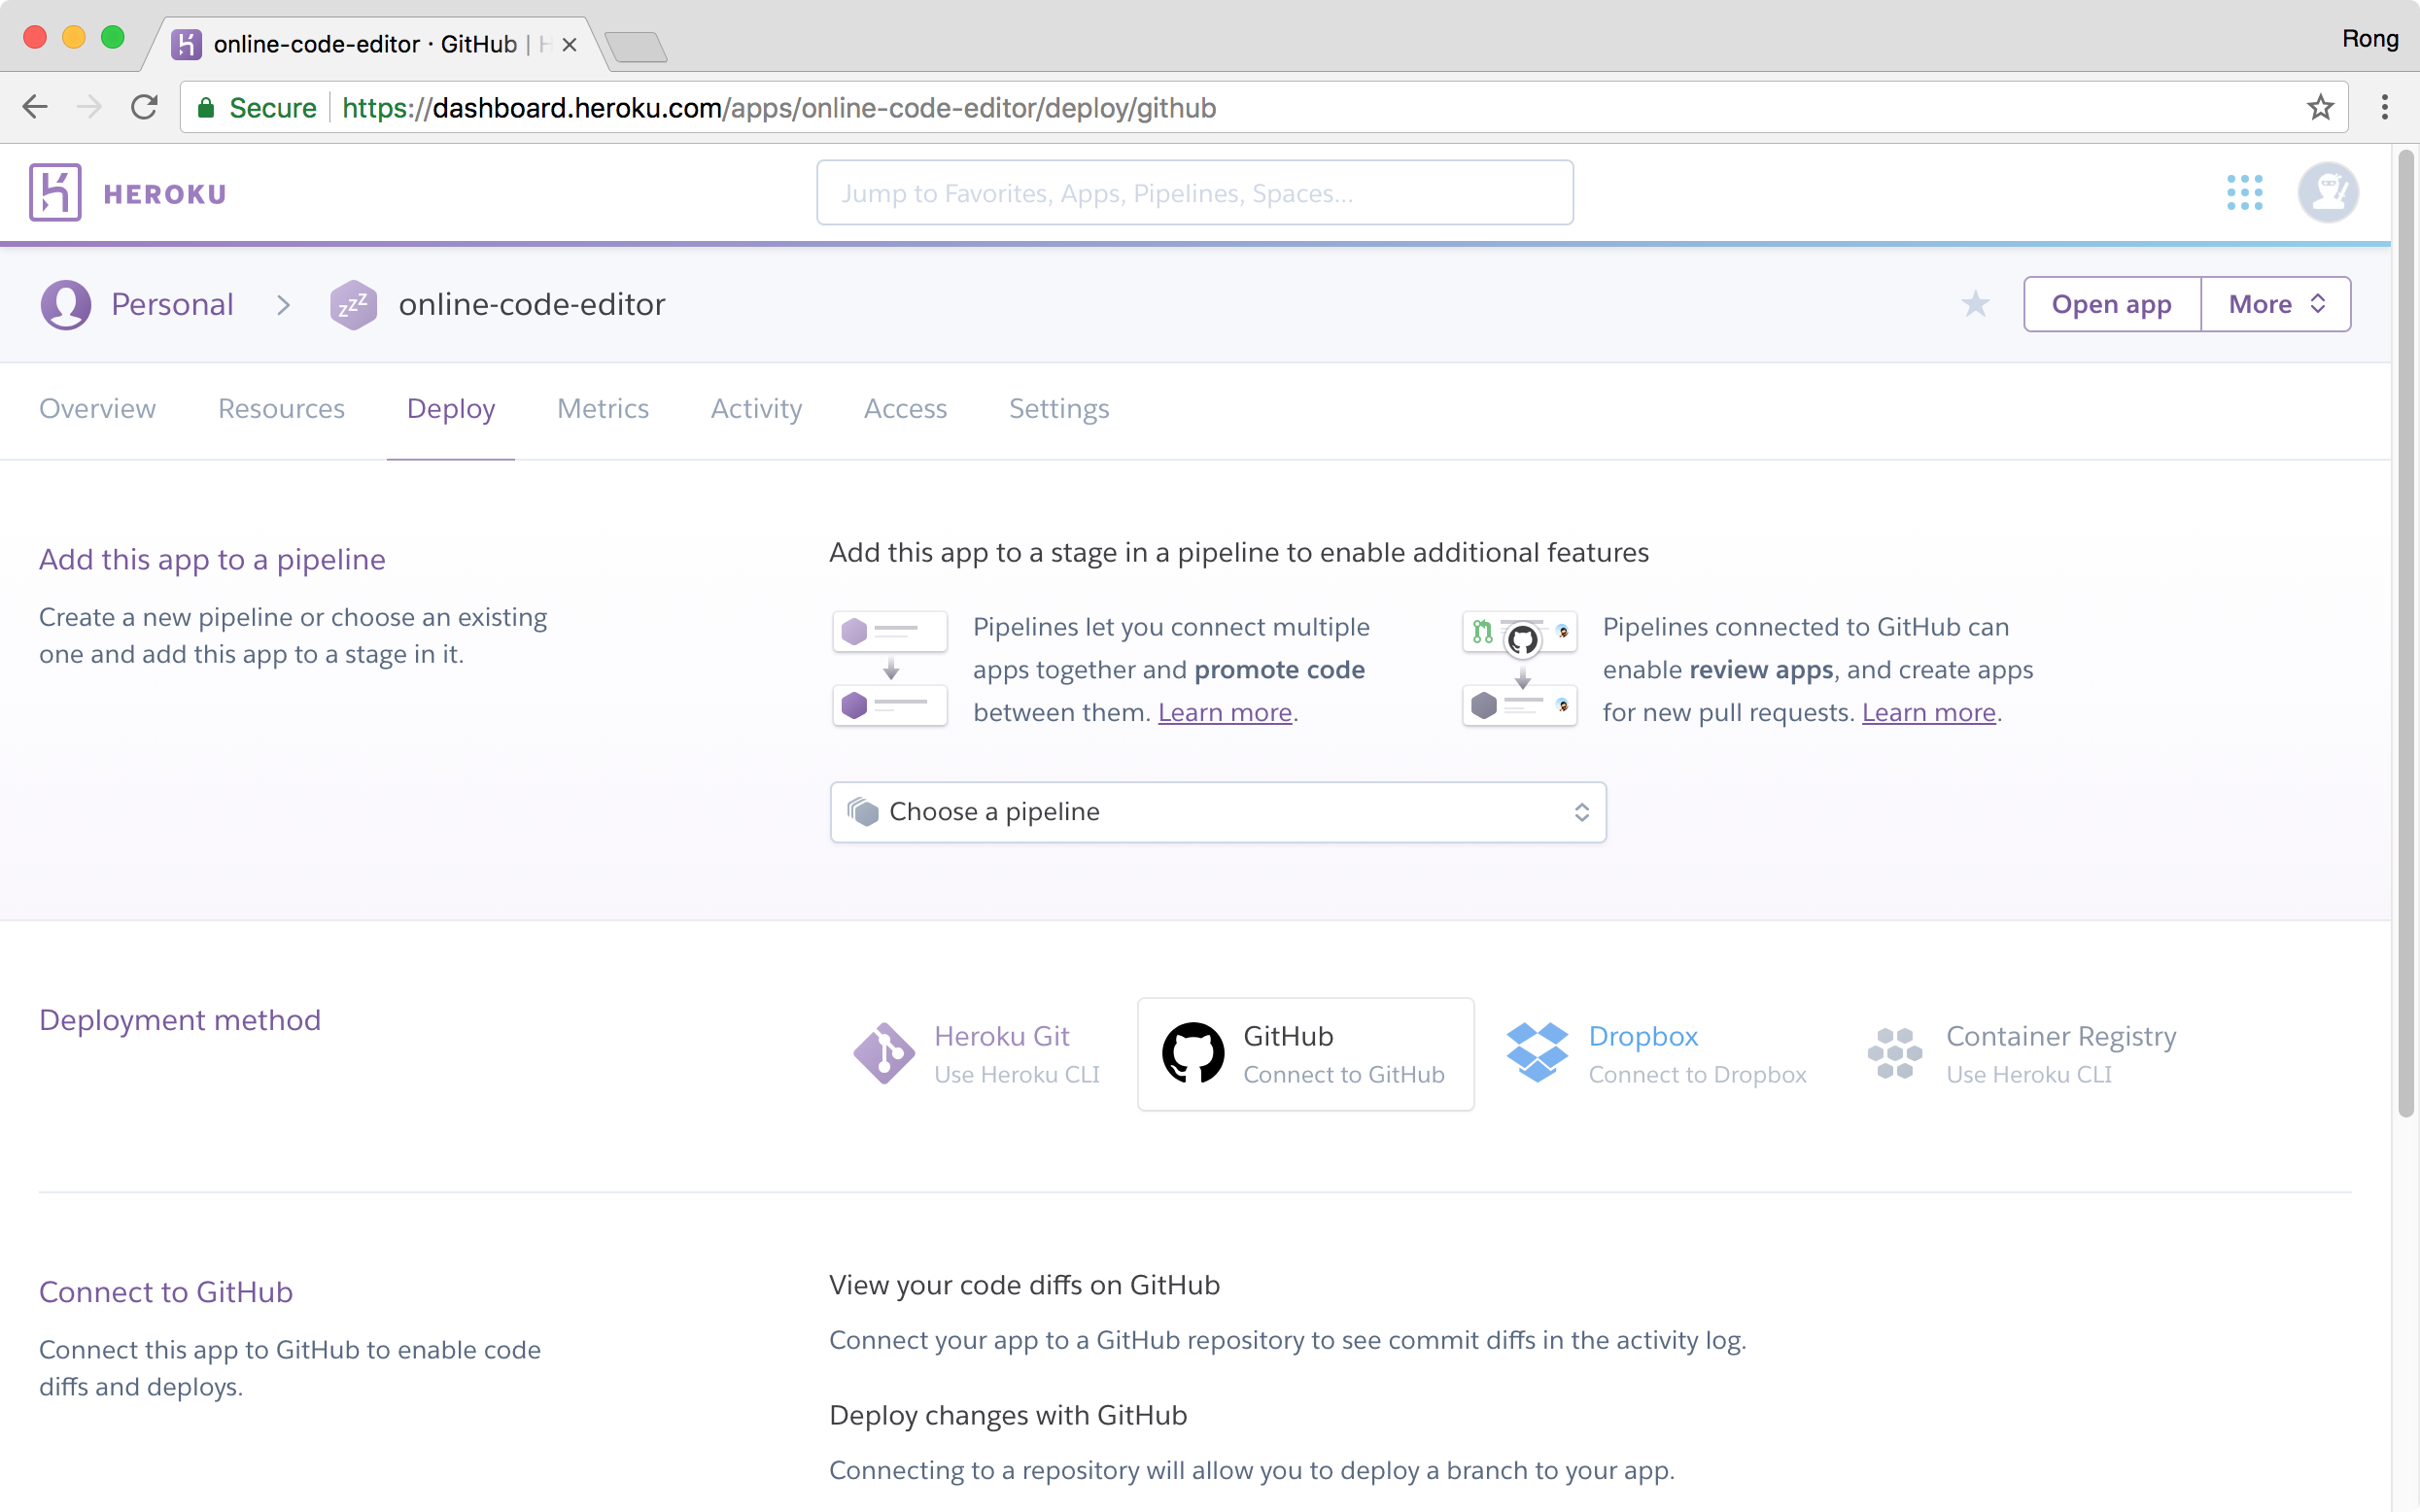Screen dimensions: 2420x1512
Task: Click the Heroku favicon on the tab
Action: point(186,44)
